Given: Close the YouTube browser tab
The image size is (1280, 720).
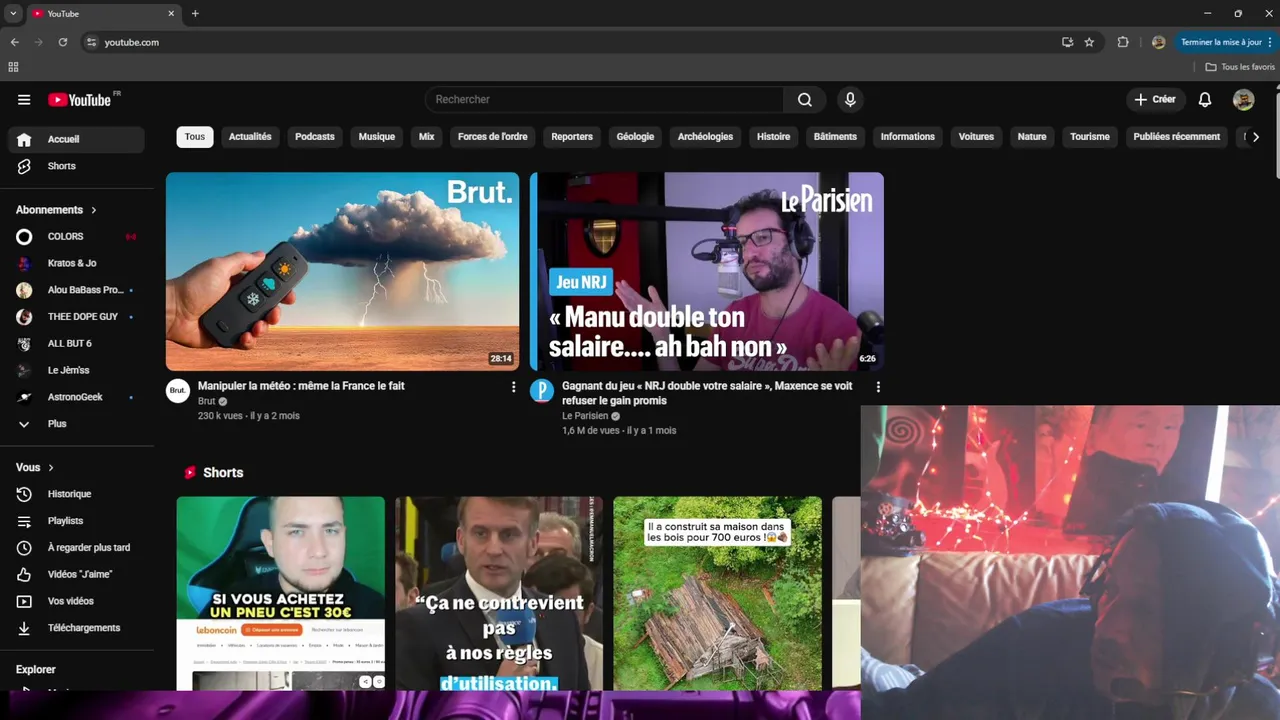Looking at the screenshot, I should tap(171, 14).
